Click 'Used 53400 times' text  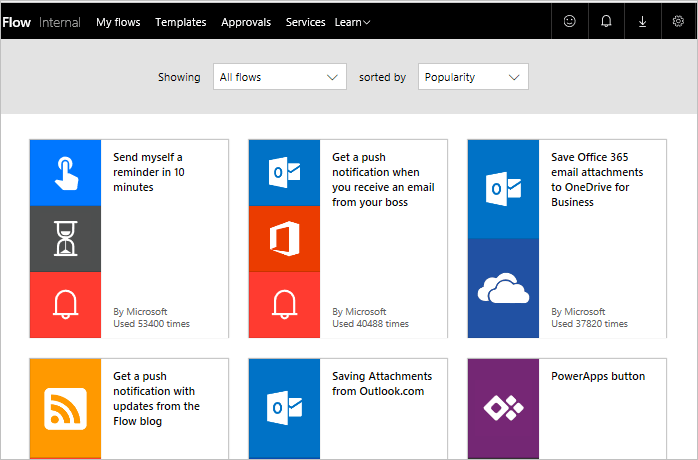151,324
